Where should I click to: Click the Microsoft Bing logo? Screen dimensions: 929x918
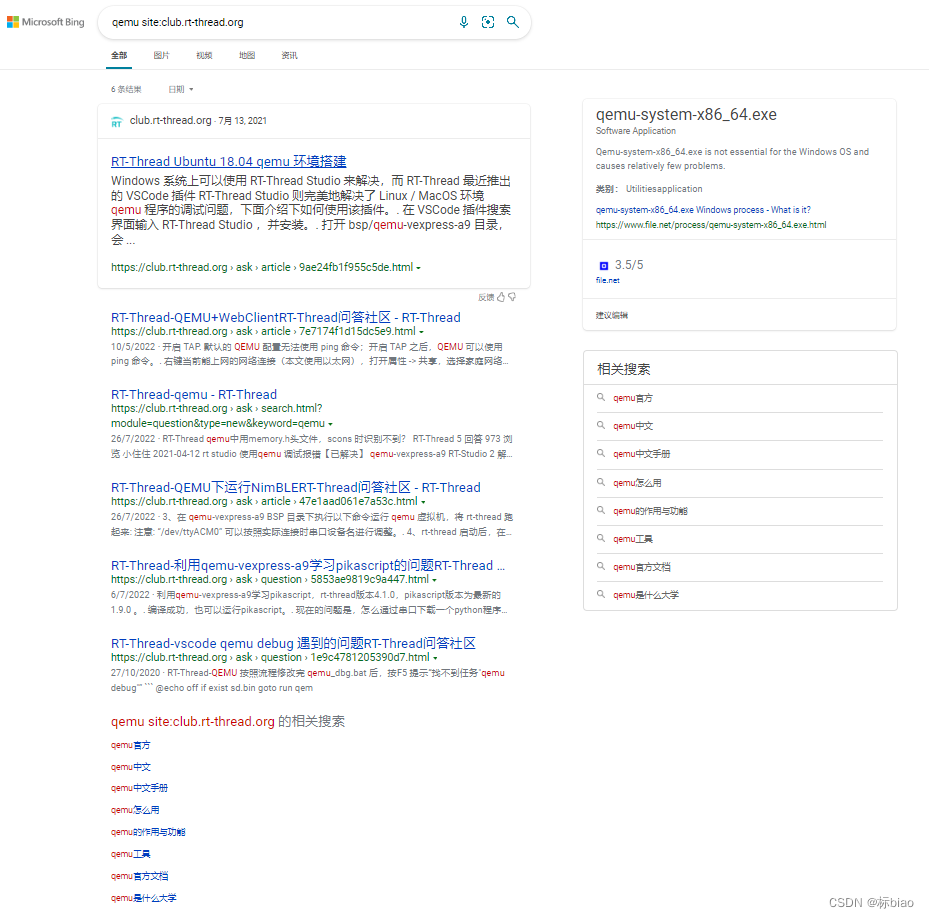[45, 22]
